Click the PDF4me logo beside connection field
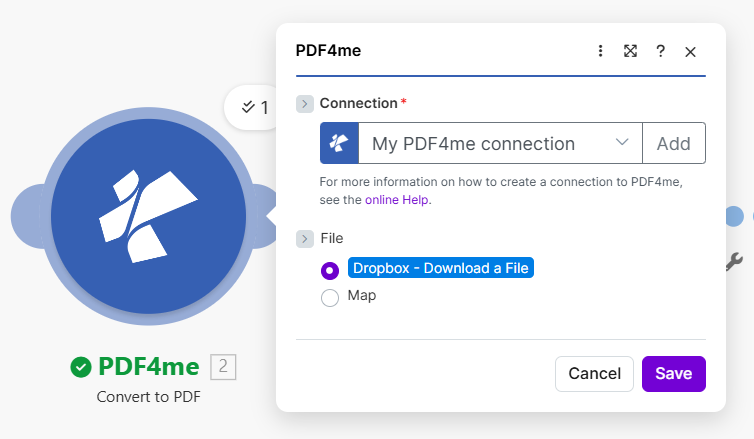The height and width of the screenshot is (439, 754). 339,143
